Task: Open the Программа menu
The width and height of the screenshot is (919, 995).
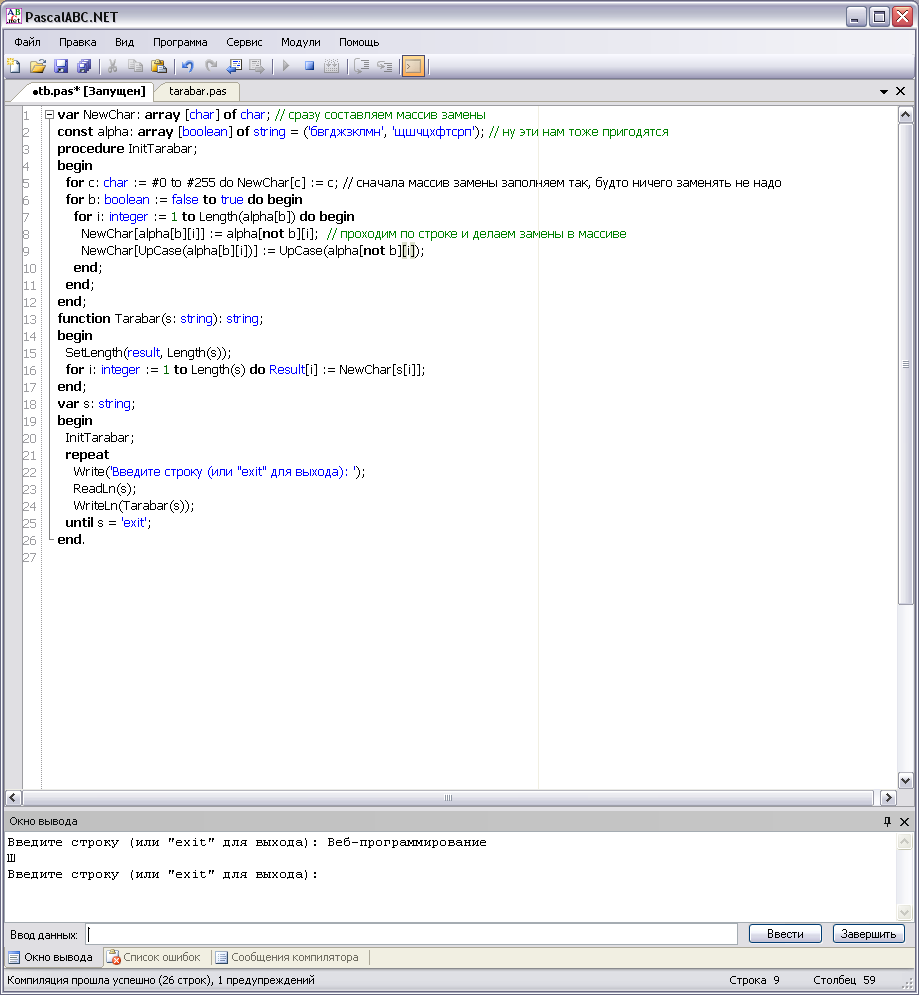Action: (180, 42)
